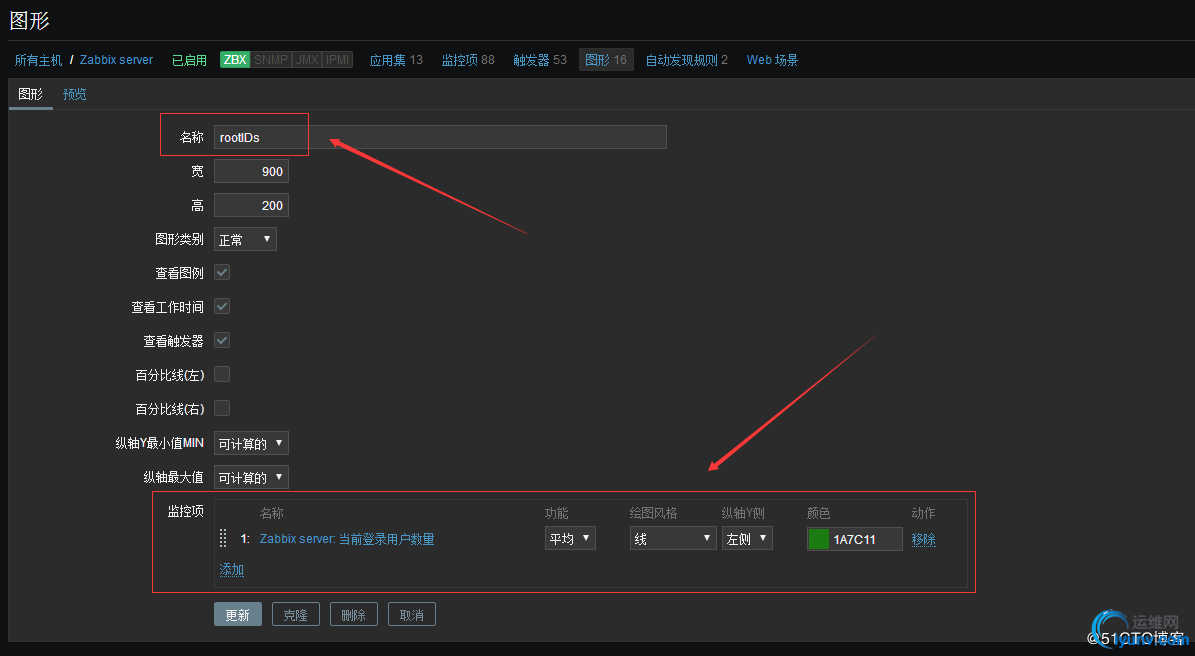Click the 删除 button
This screenshot has height=656, width=1195.
click(354, 615)
